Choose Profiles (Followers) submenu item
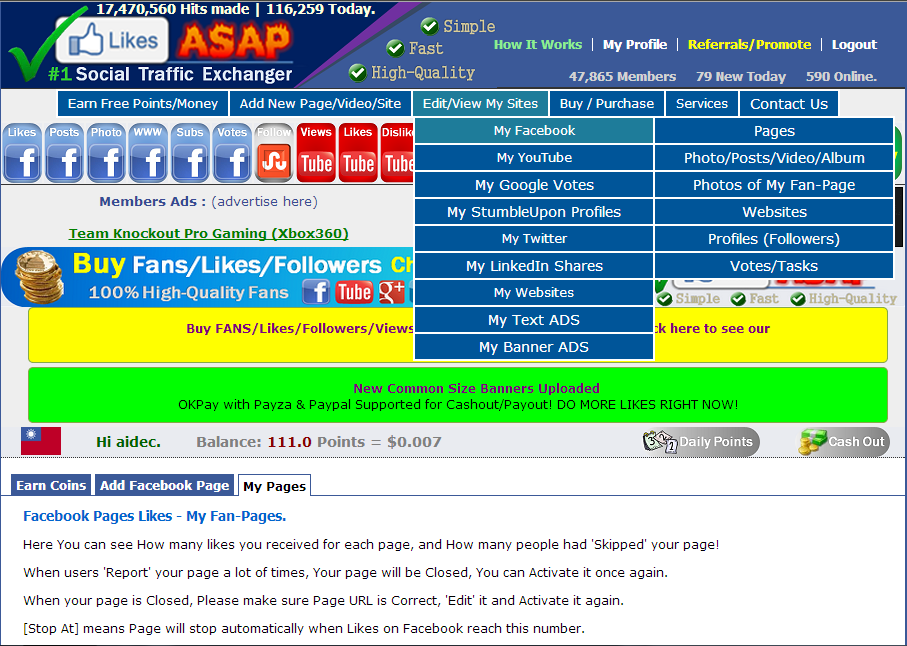Viewport: 907px width, 646px height. point(774,238)
